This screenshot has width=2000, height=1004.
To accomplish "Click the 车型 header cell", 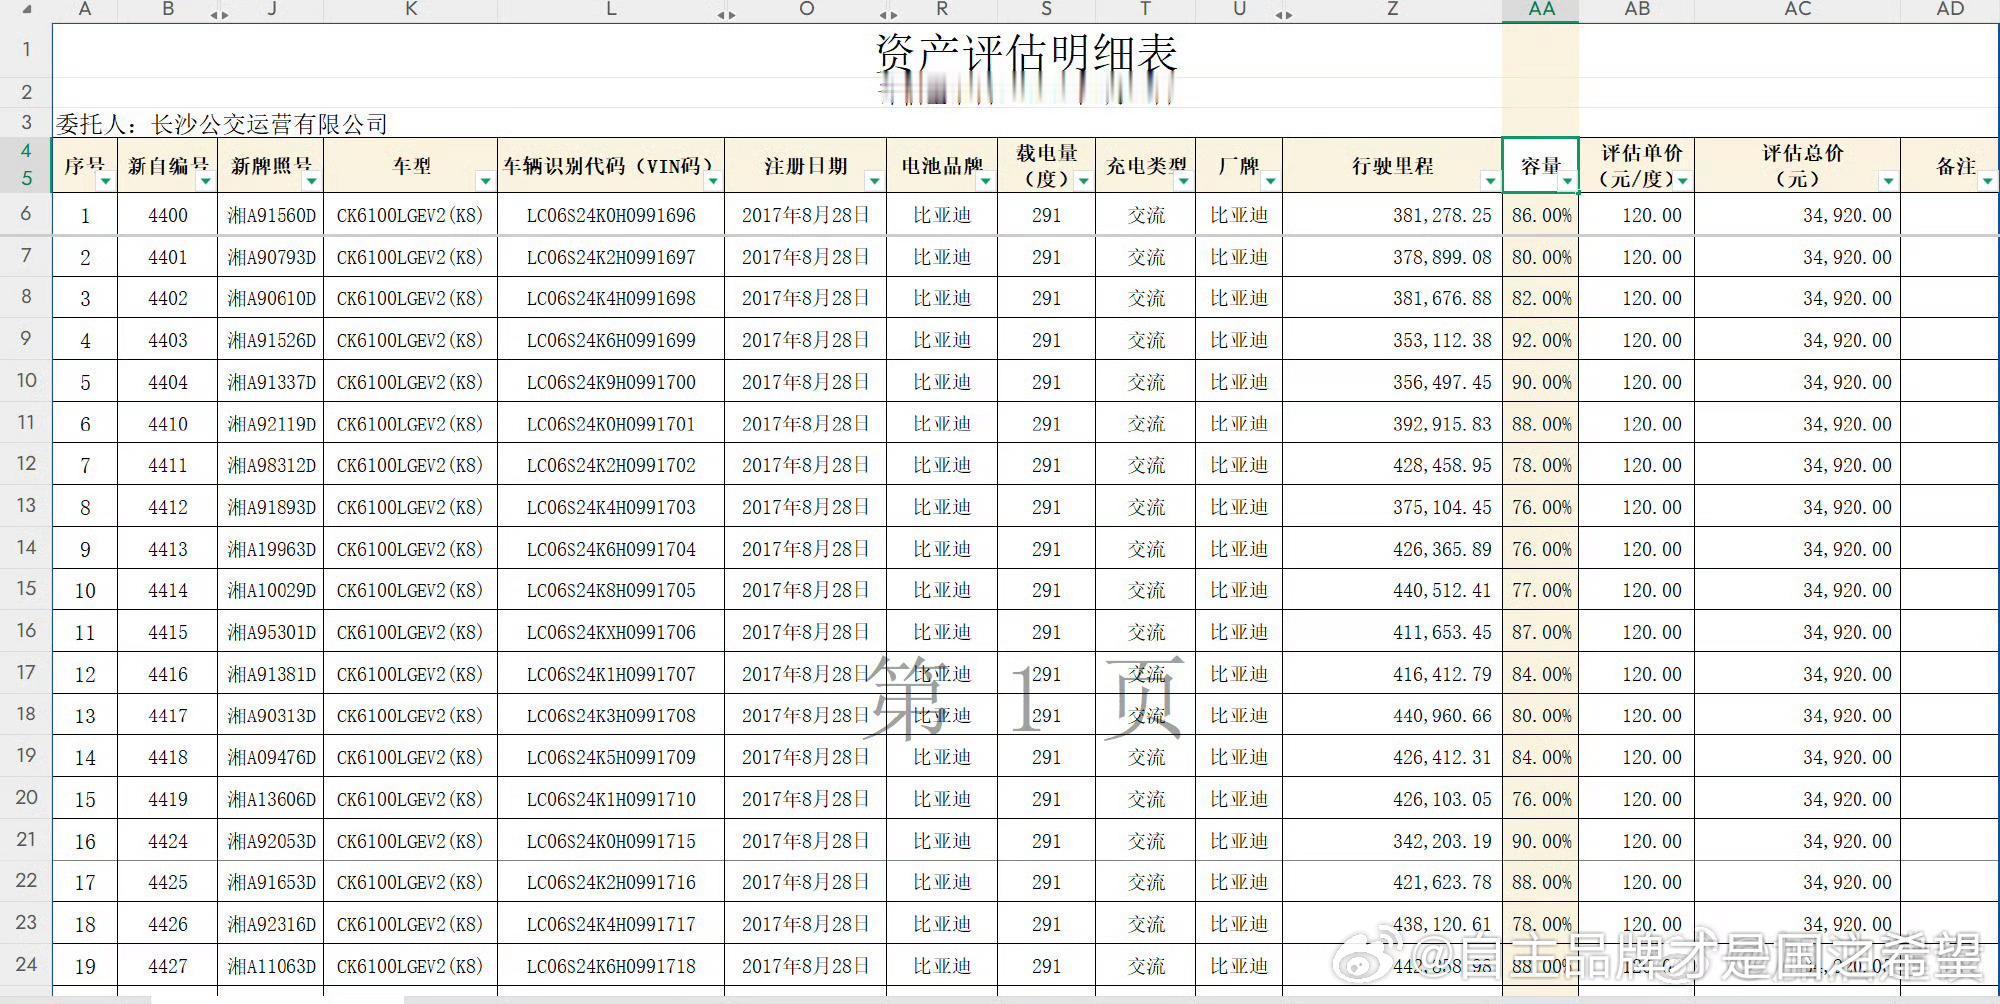I will pyautogui.click(x=411, y=166).
